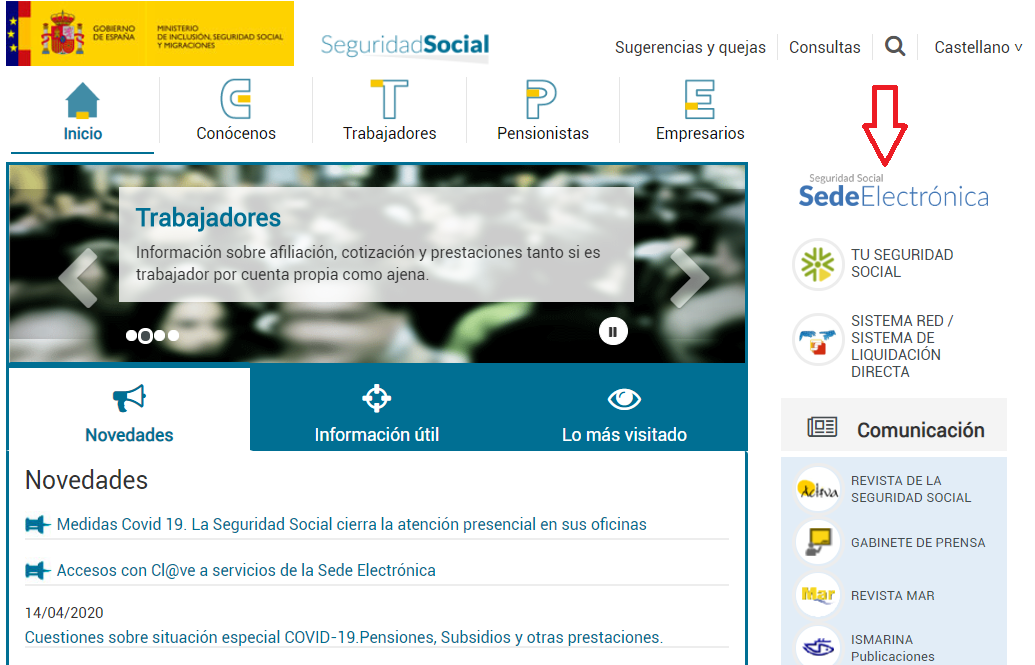The image size is (1035, 665).
Task: Click the ISMARINA Publicaciones icon
Action: click(x=818, y=646)
